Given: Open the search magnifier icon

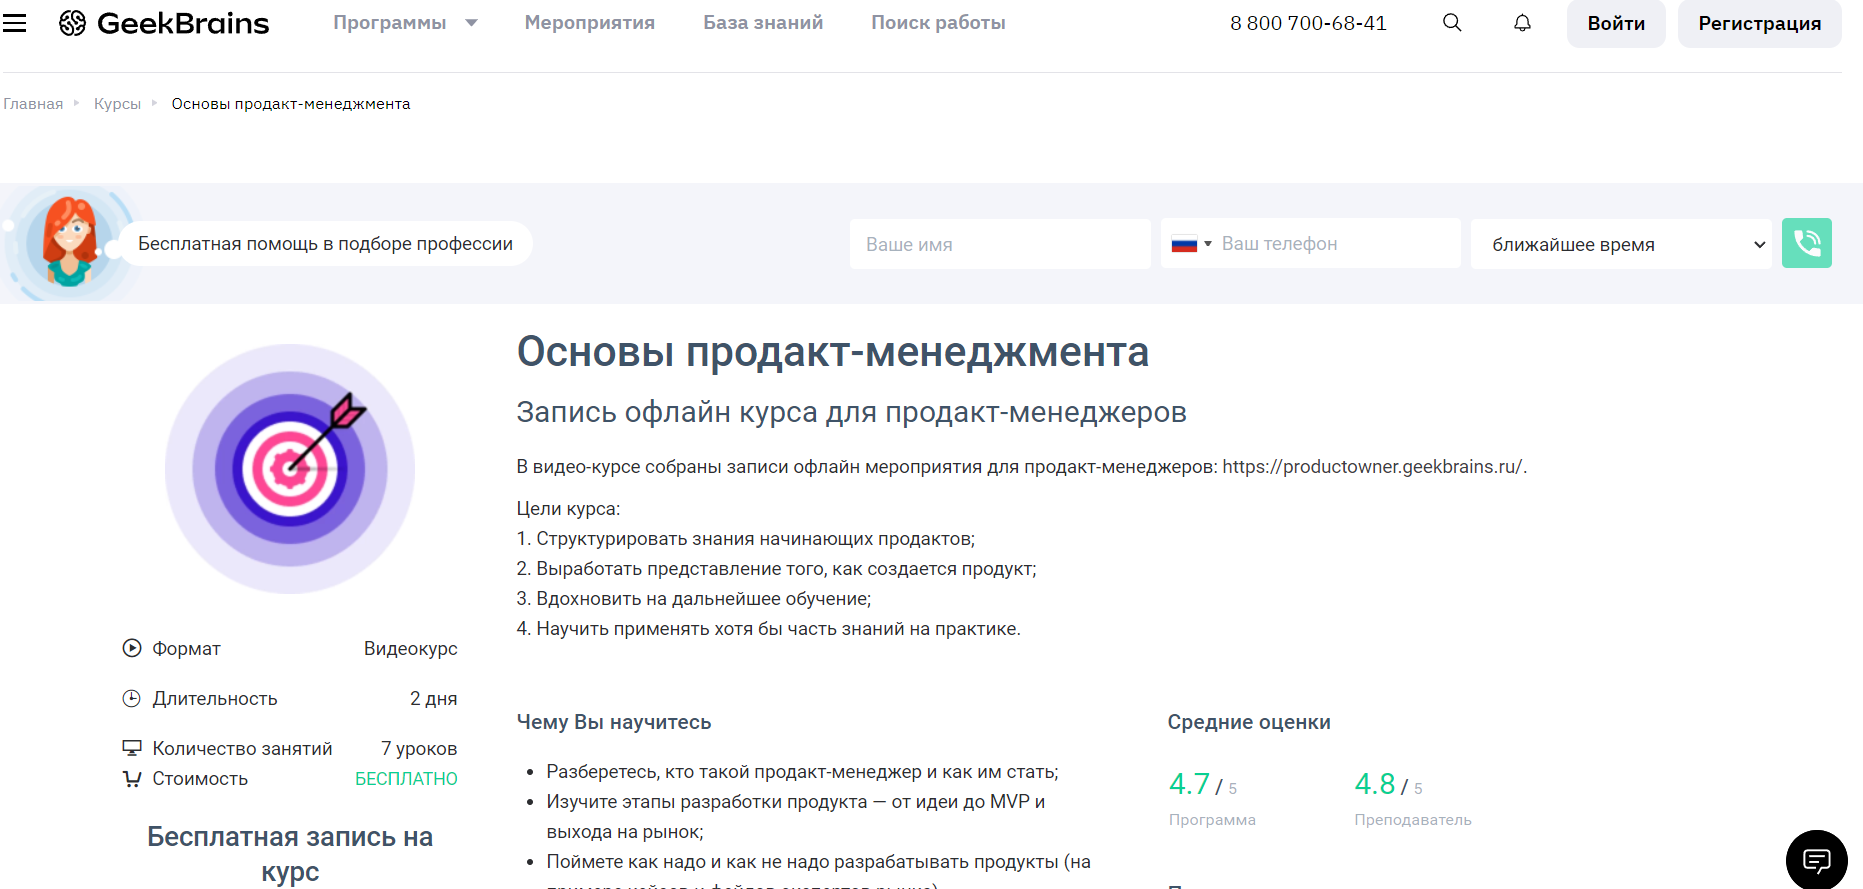Looking at the screenshot, I should pos(1452,23).
